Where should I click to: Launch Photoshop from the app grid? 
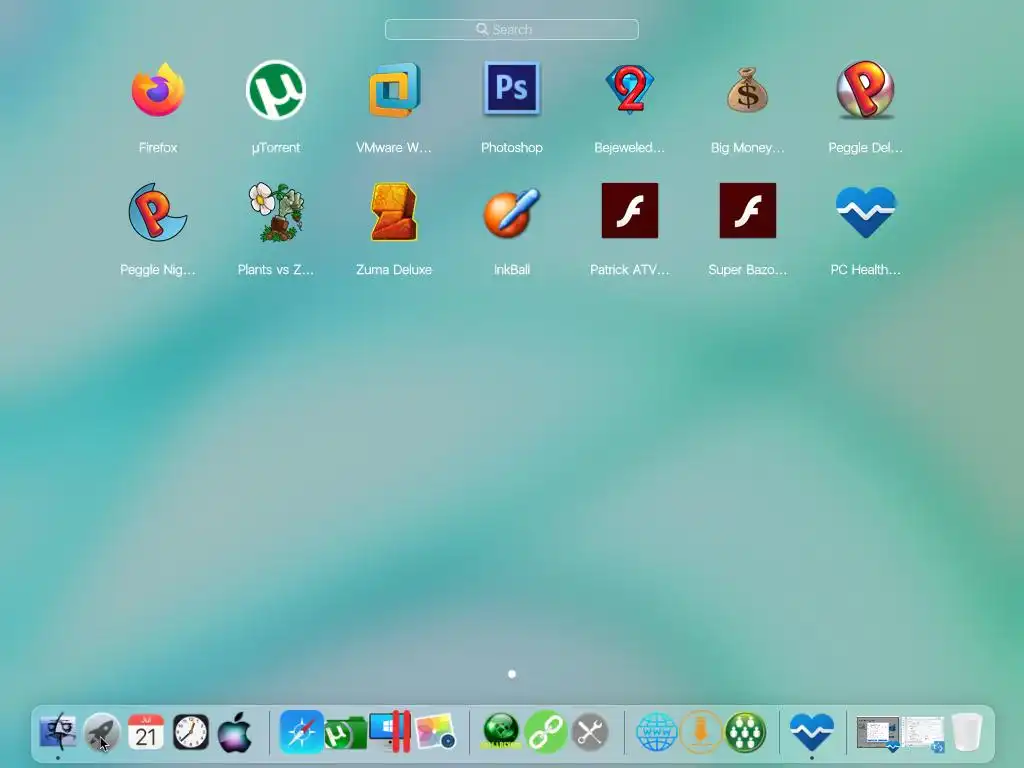coord(512,88)
